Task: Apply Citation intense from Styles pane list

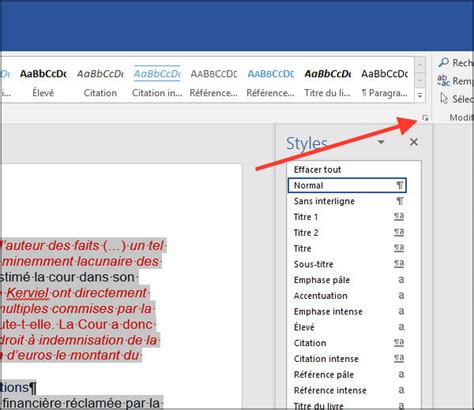Action: (347, 359)
